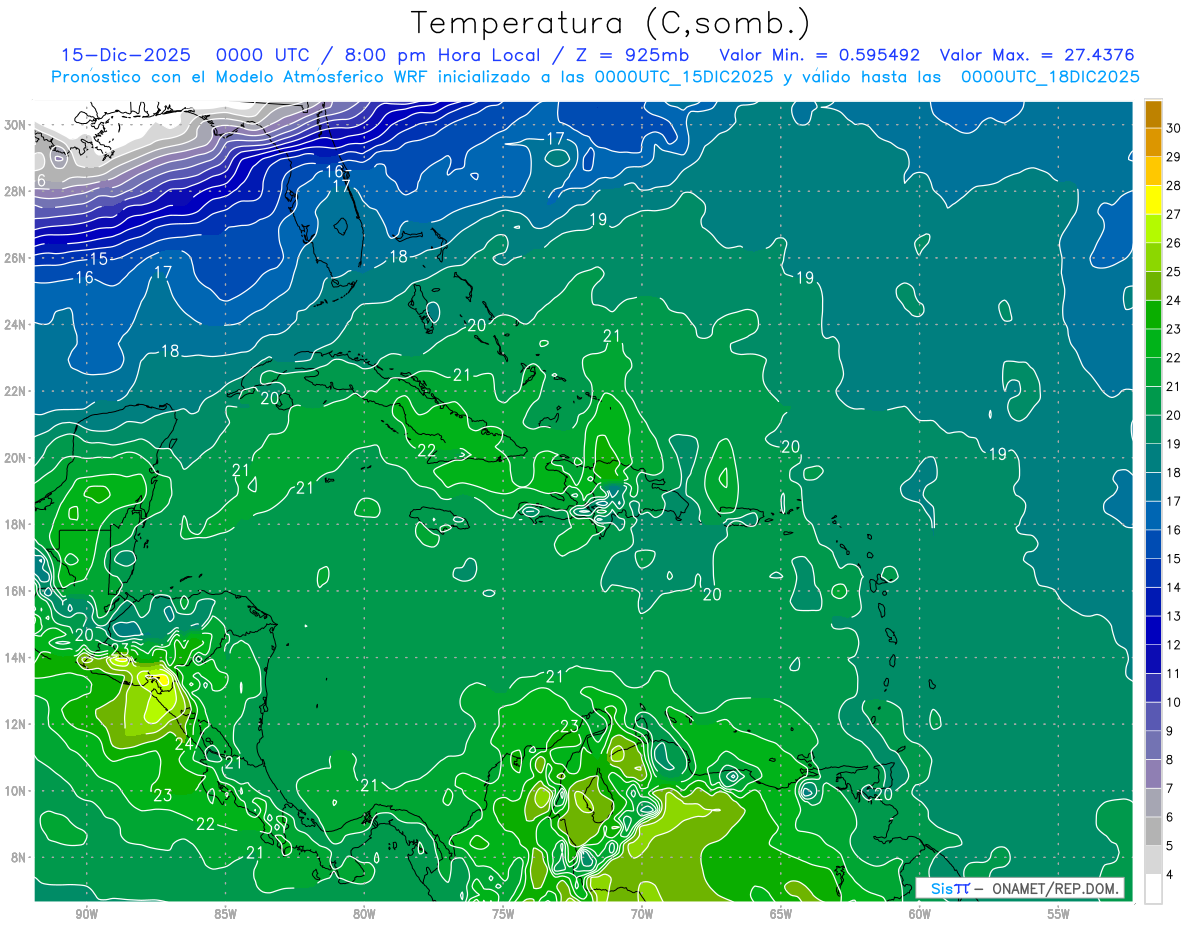Click the '29' label on the color scale
The width and height of the screenshot is (1200, 927).
point(1174,156)
